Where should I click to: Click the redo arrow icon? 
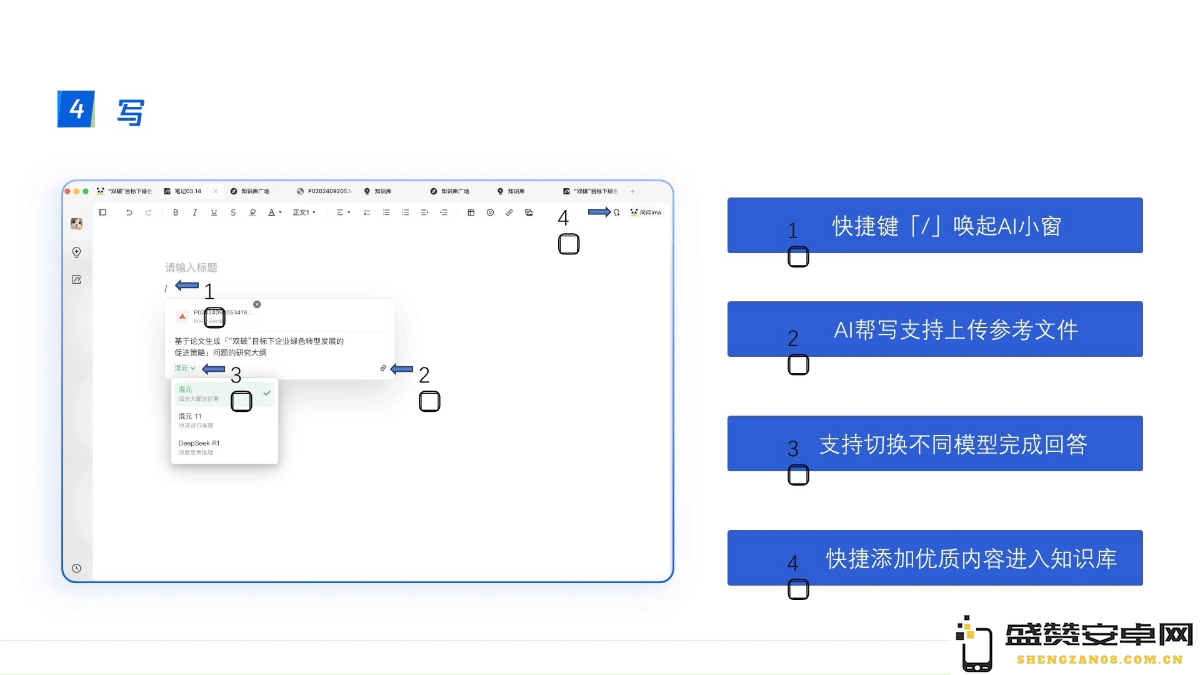tap(148, 212)
